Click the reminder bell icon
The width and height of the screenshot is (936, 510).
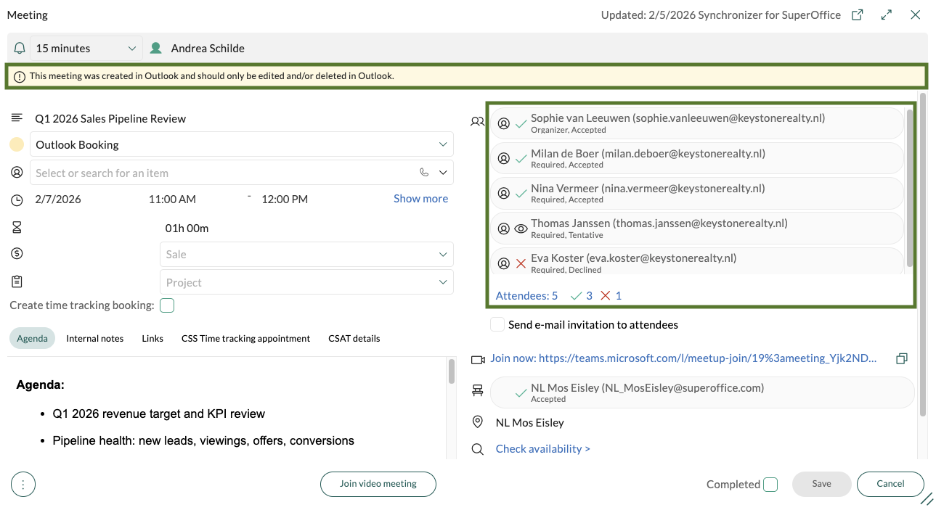(x=21, y=48)
